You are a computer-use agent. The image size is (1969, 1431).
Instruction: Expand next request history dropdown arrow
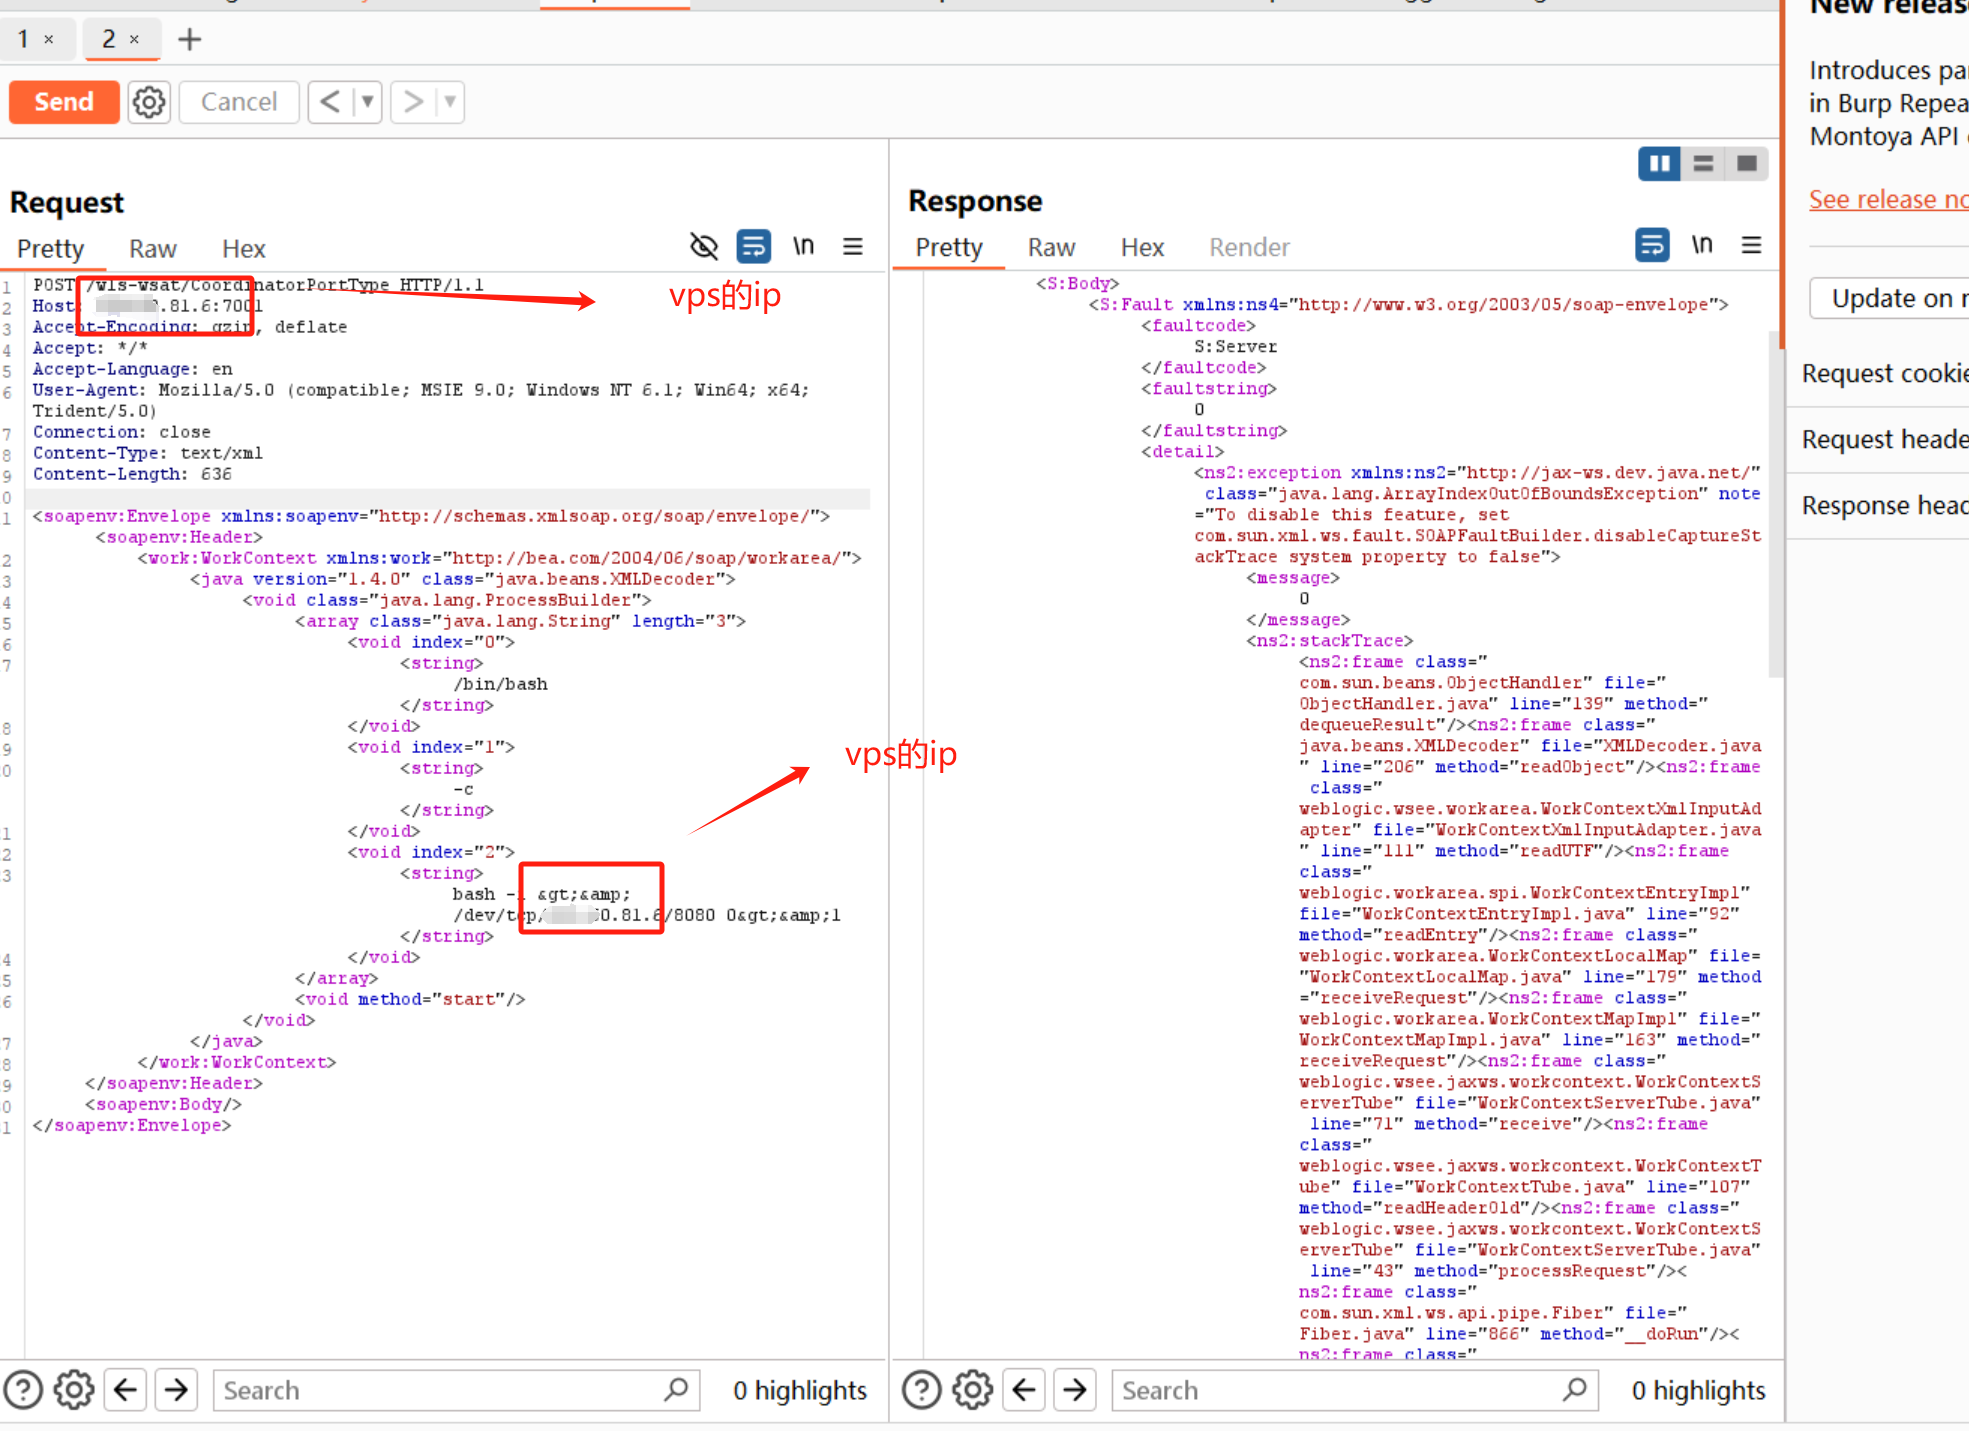tap(450, 102)
